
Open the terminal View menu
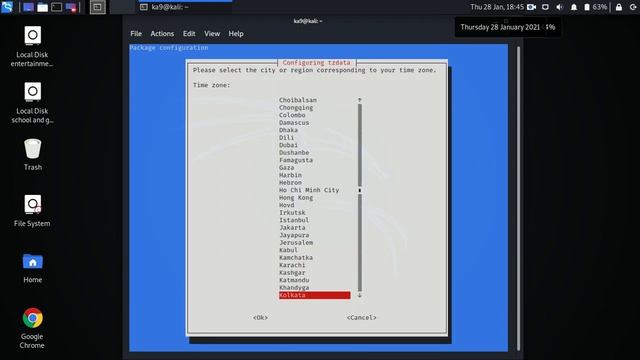(x=212, y=33)
